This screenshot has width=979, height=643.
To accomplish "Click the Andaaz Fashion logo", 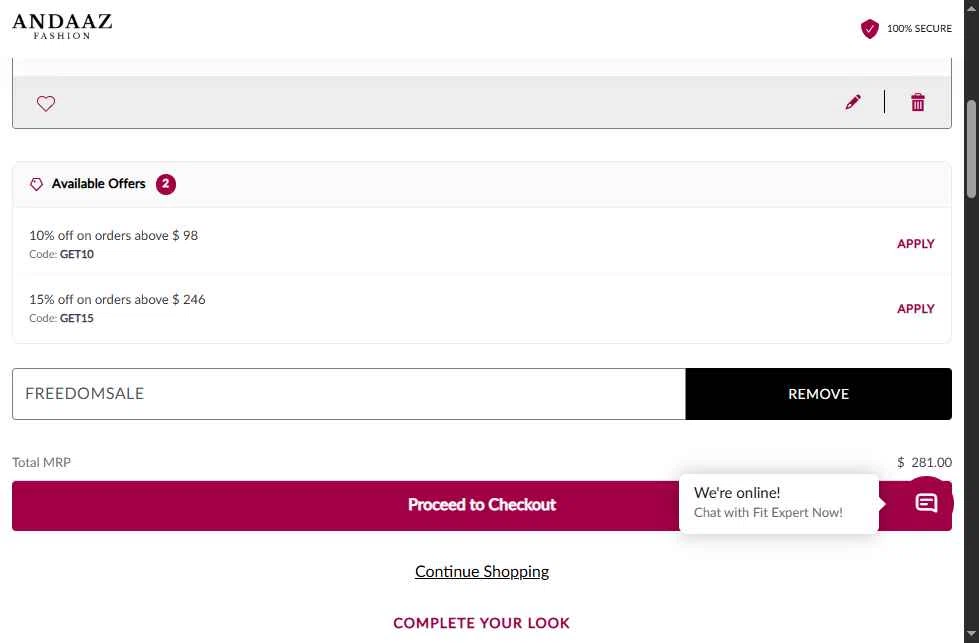I will tap(62, 27).
